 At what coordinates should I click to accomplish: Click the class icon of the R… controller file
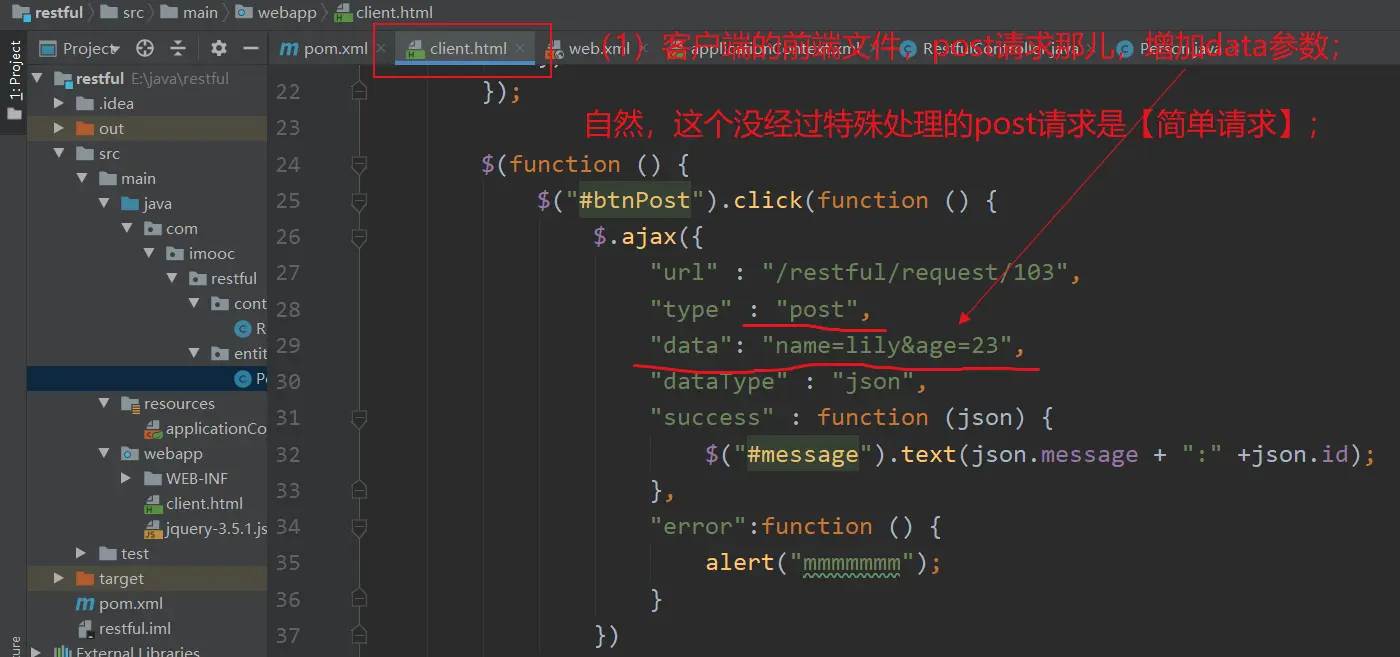click(x=242, y=328)
